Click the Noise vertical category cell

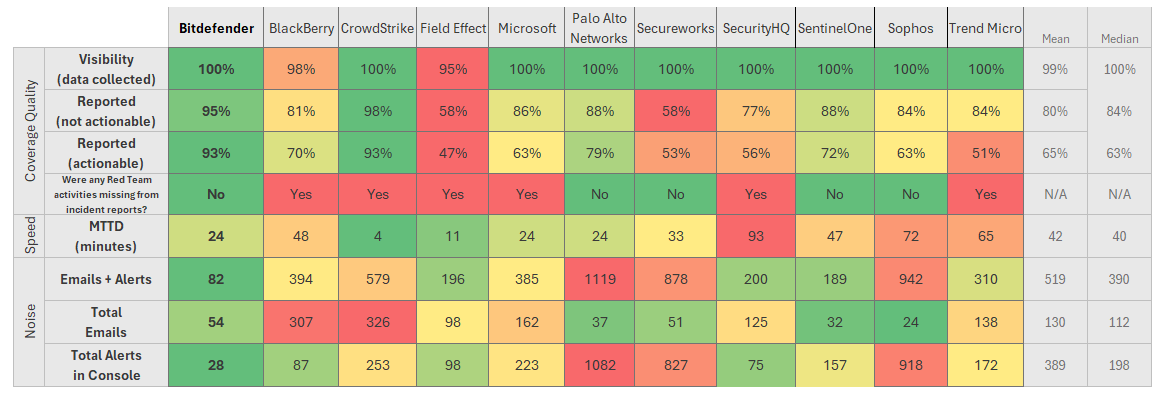[30, 322]
